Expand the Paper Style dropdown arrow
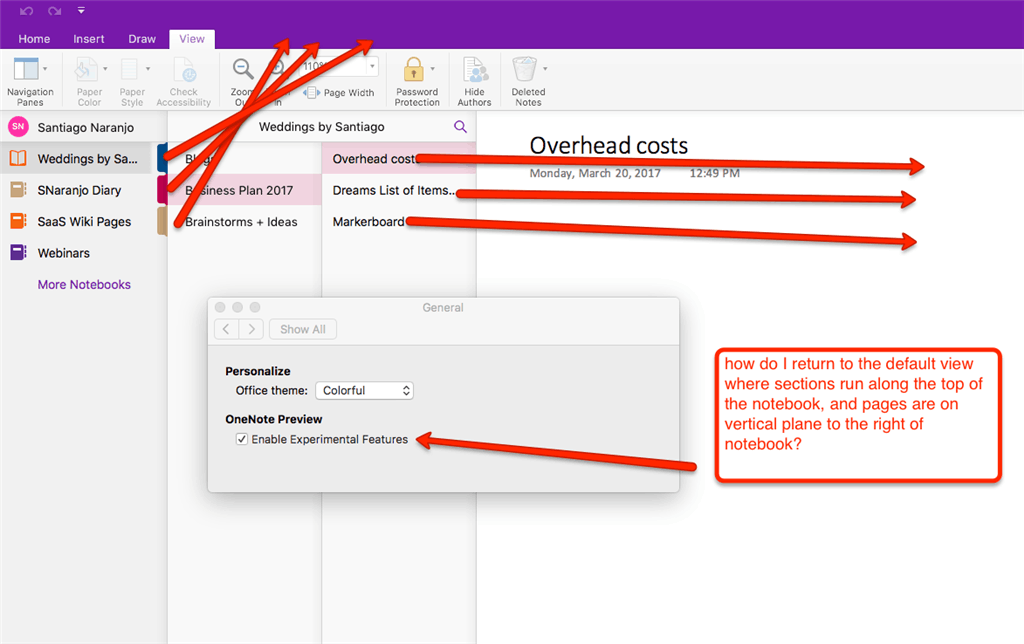The height and width of the screenshot is (644, 1024). click(148, 69)
